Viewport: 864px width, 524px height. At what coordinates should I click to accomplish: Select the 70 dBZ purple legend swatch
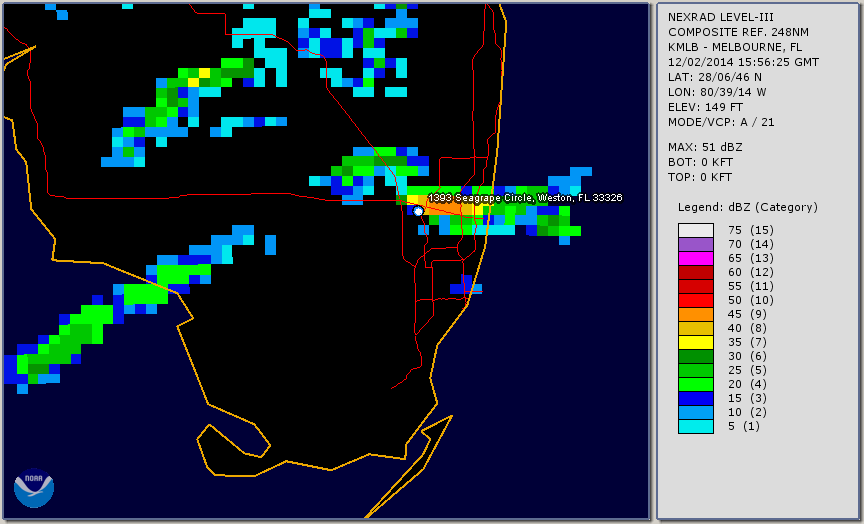click(696, 244)
